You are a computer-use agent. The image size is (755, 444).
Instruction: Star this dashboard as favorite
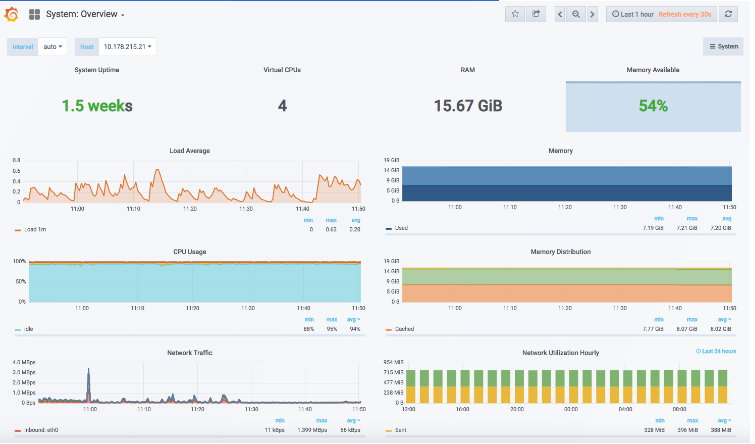click(515, 14)
